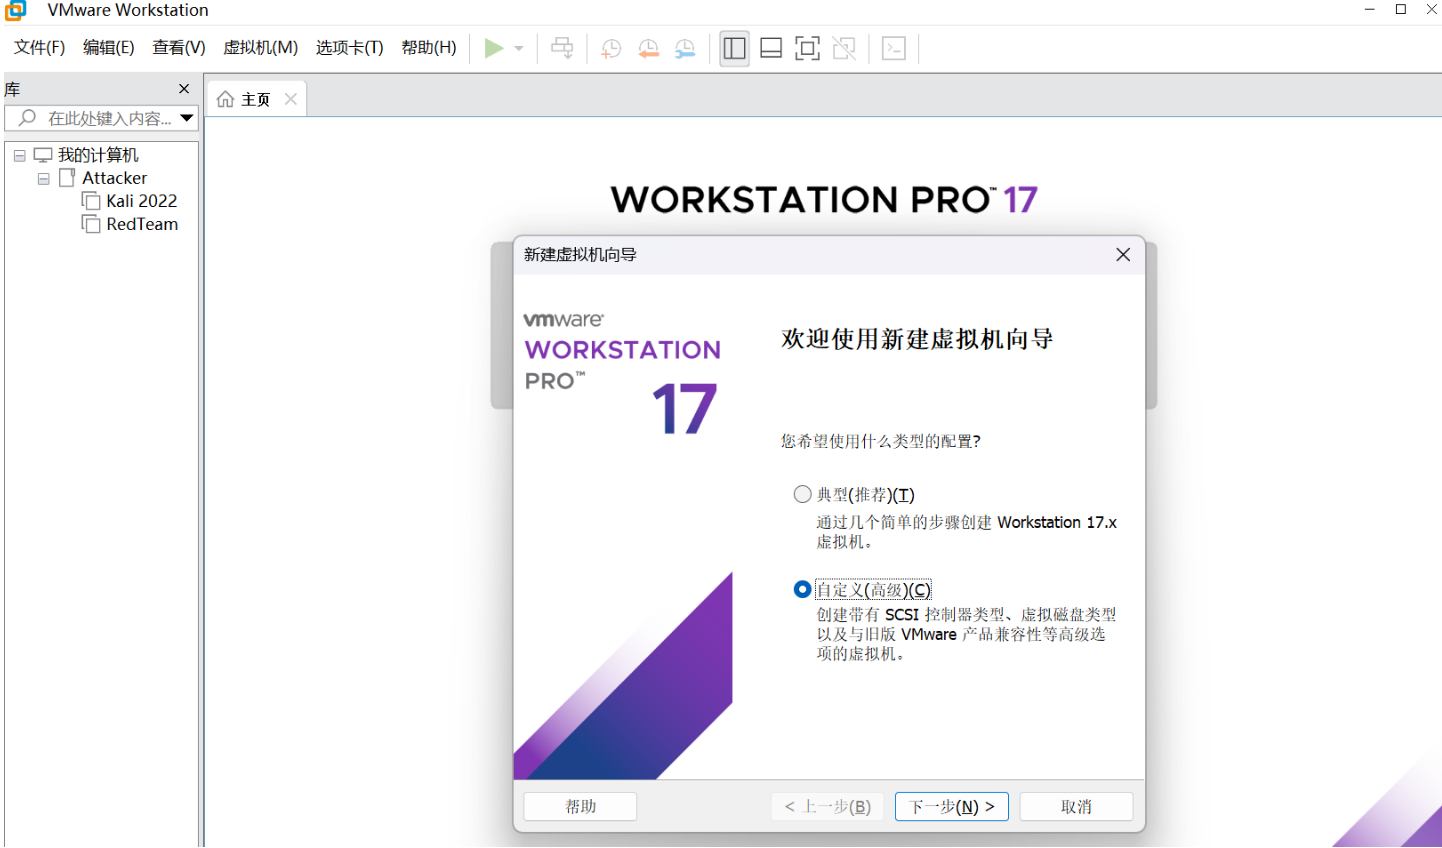Screen dimensions: 1442x848
Task: Click the 我的计算机 monitor icon
Action: (x=43, y=155)
